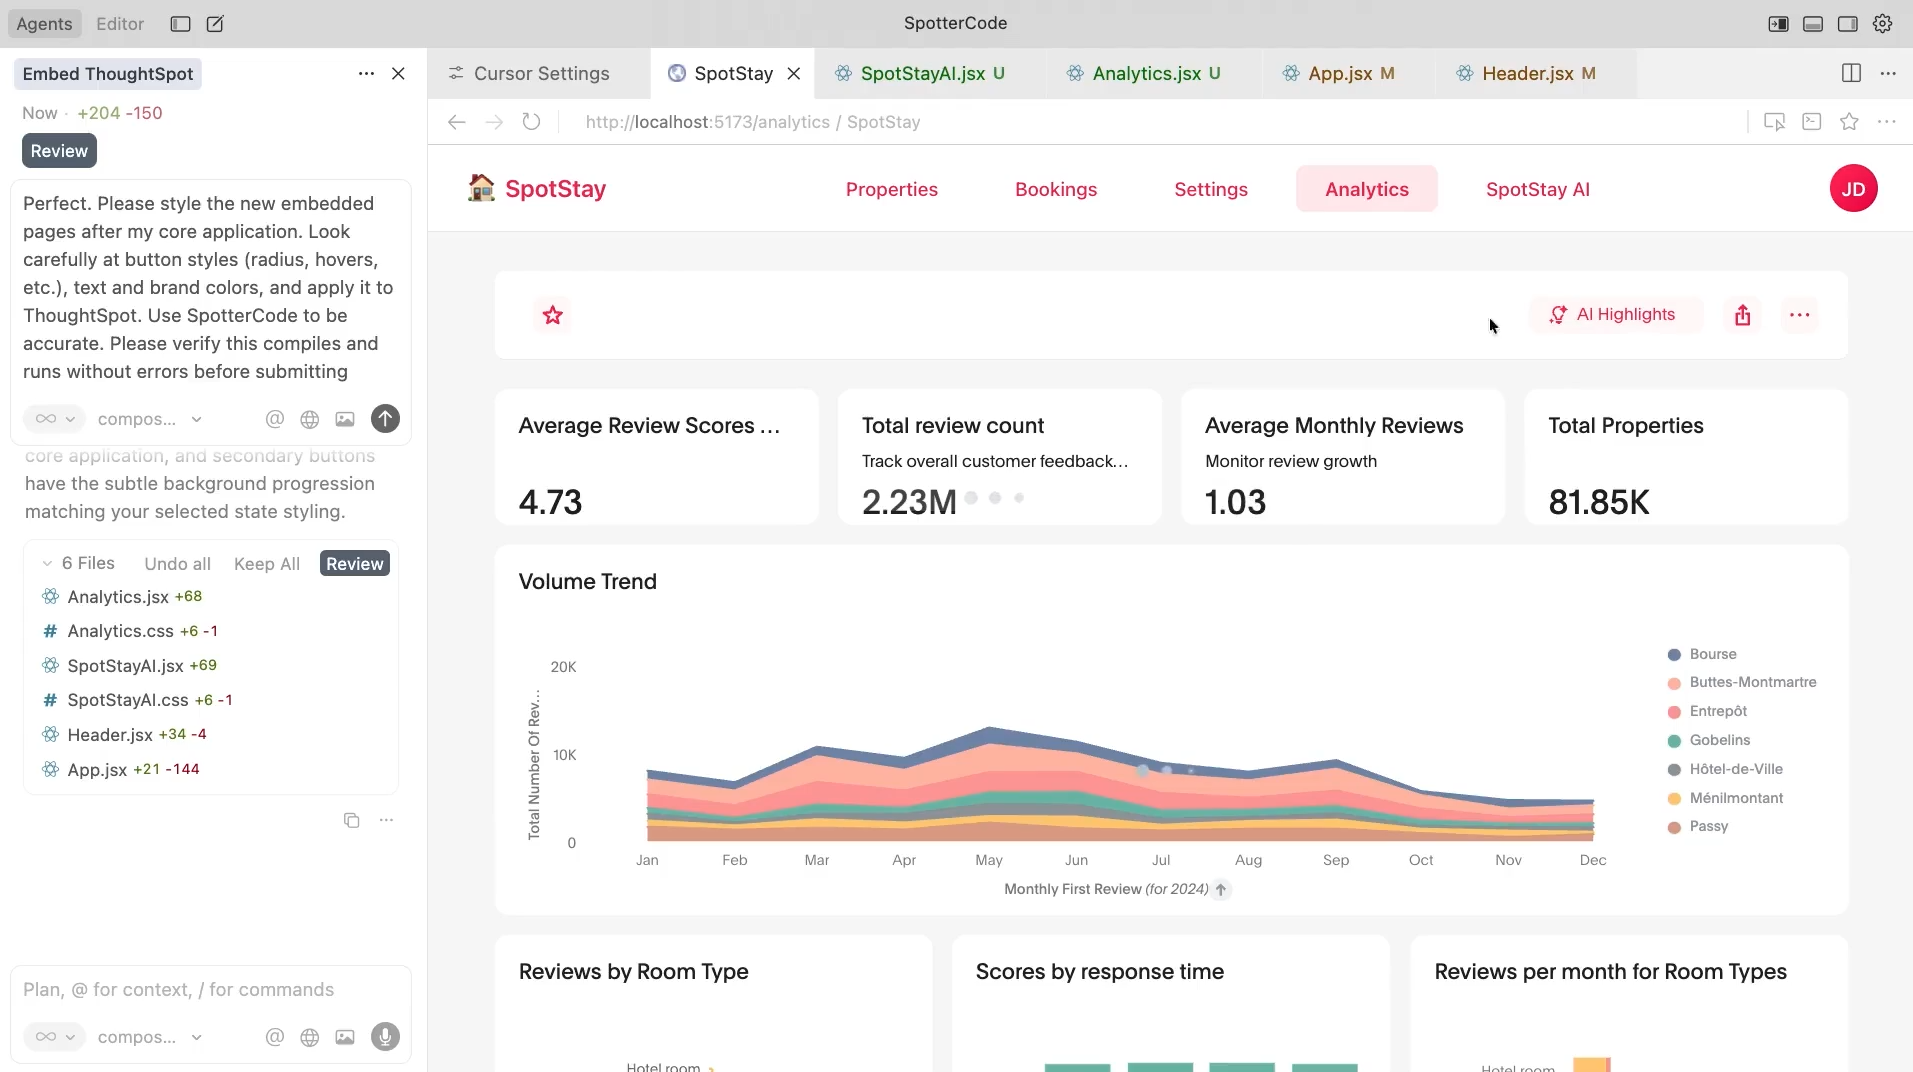The height and width of the screenshot is (1072, 1913).
Task: Collapse the 6 Files changes list
Action: pos(47,564)
